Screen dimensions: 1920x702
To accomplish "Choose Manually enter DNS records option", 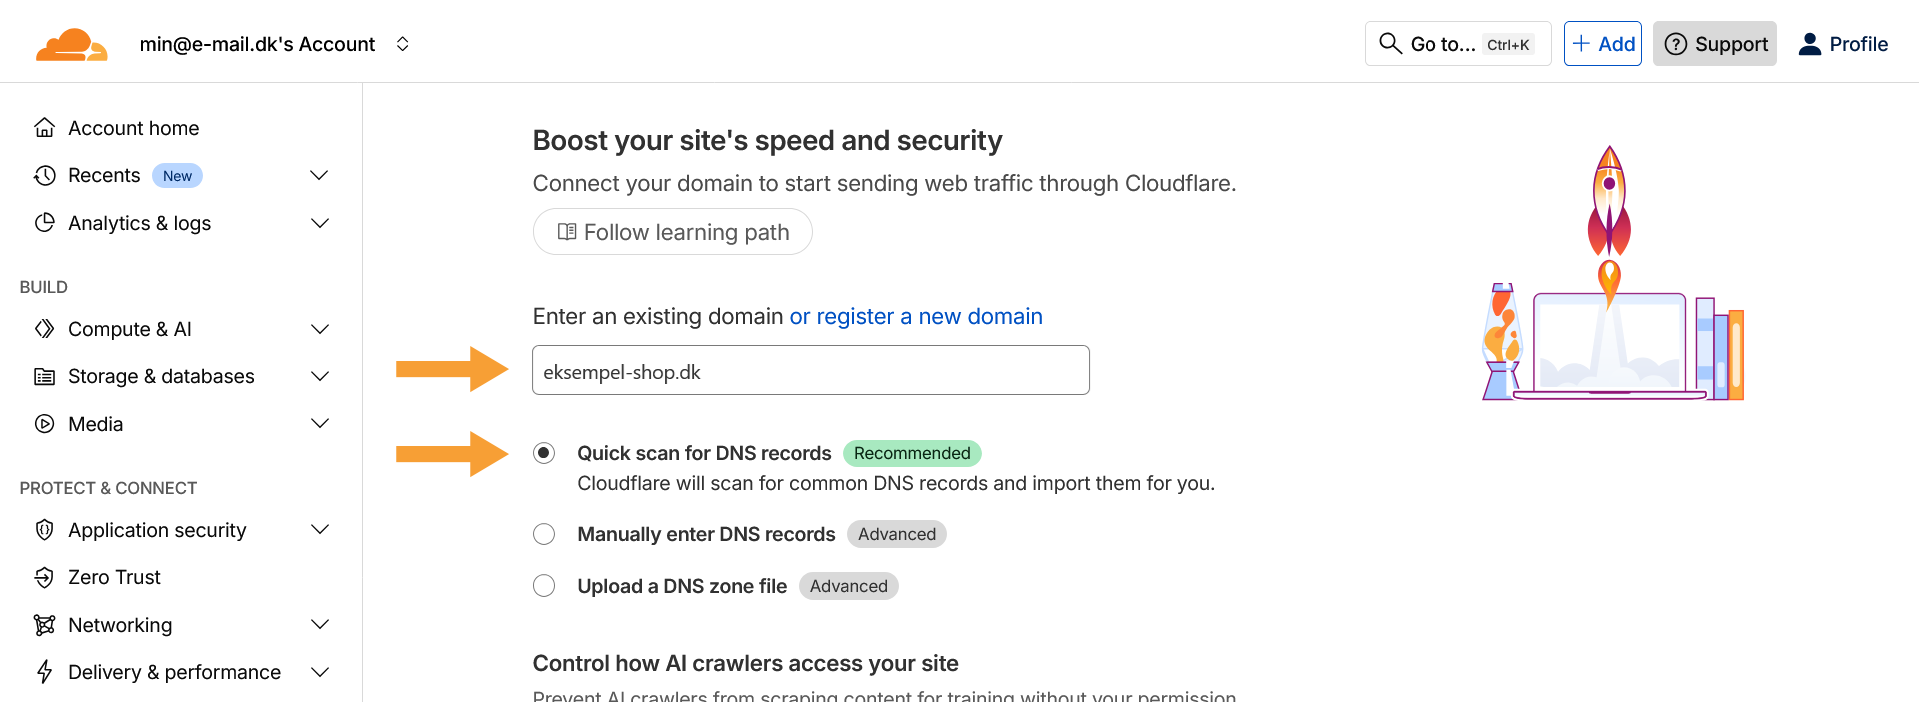I will pos(544,534).
